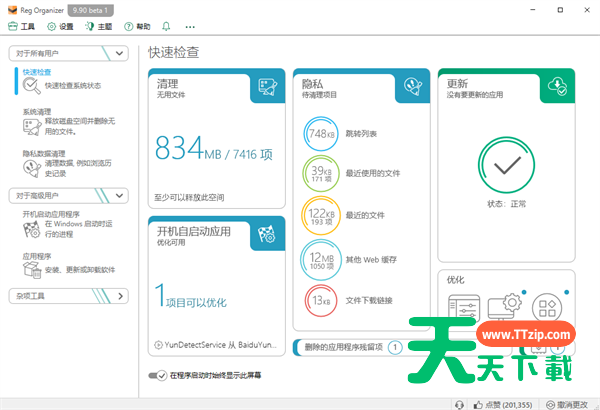The height and width of the screenshot is (410, 600).
Task: Click the 清理 card corner icon
Action: 267,87
